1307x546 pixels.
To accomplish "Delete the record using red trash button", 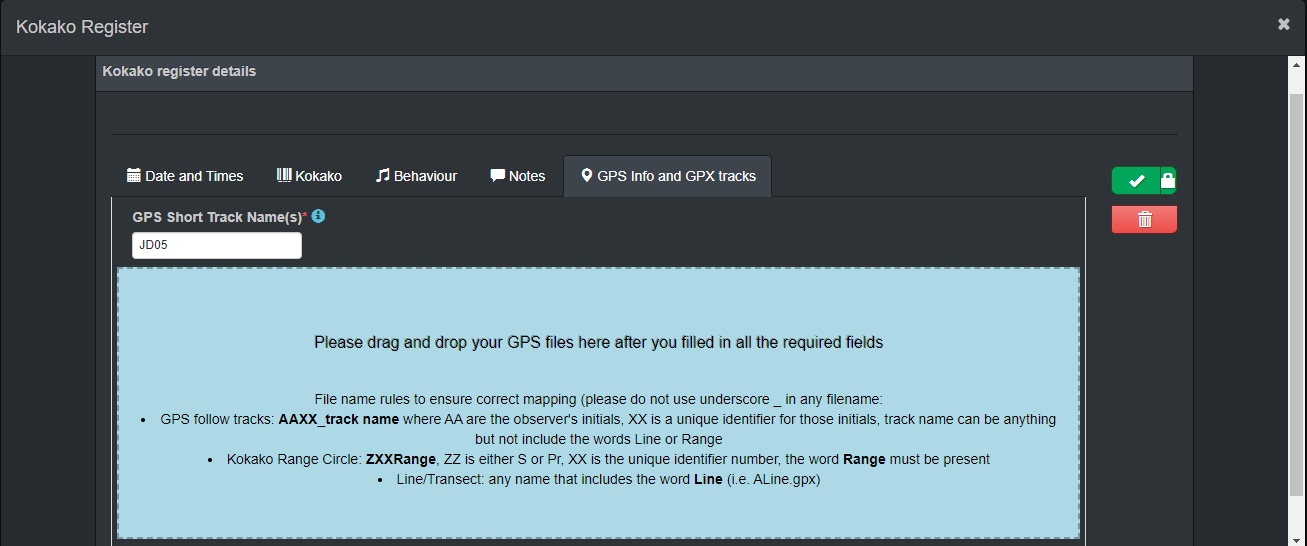I will click(x=1144, y=220).
